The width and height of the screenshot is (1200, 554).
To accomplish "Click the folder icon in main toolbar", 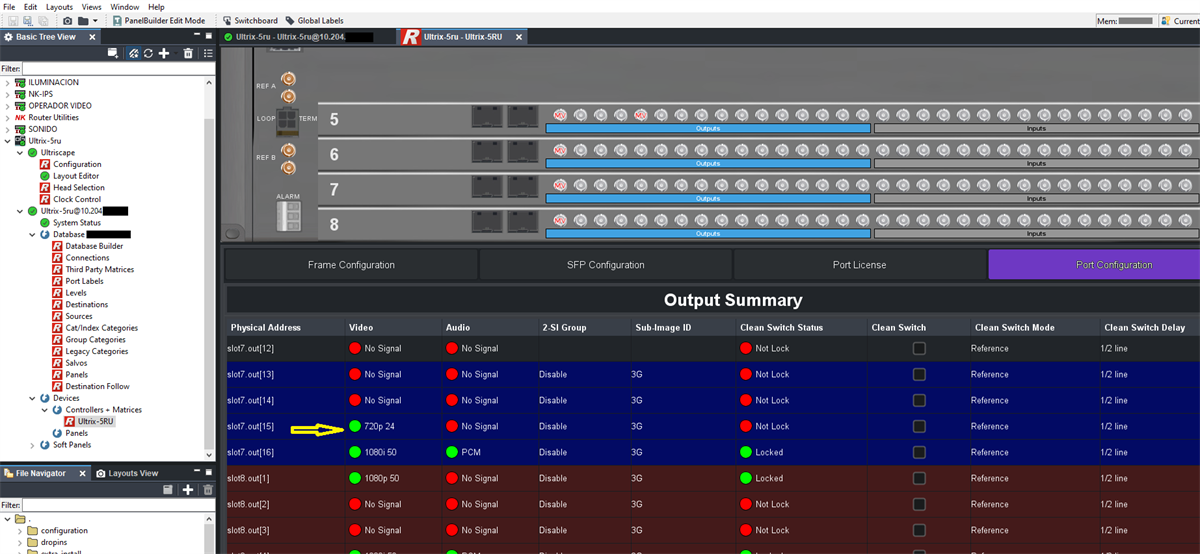I will coord(84,20).
